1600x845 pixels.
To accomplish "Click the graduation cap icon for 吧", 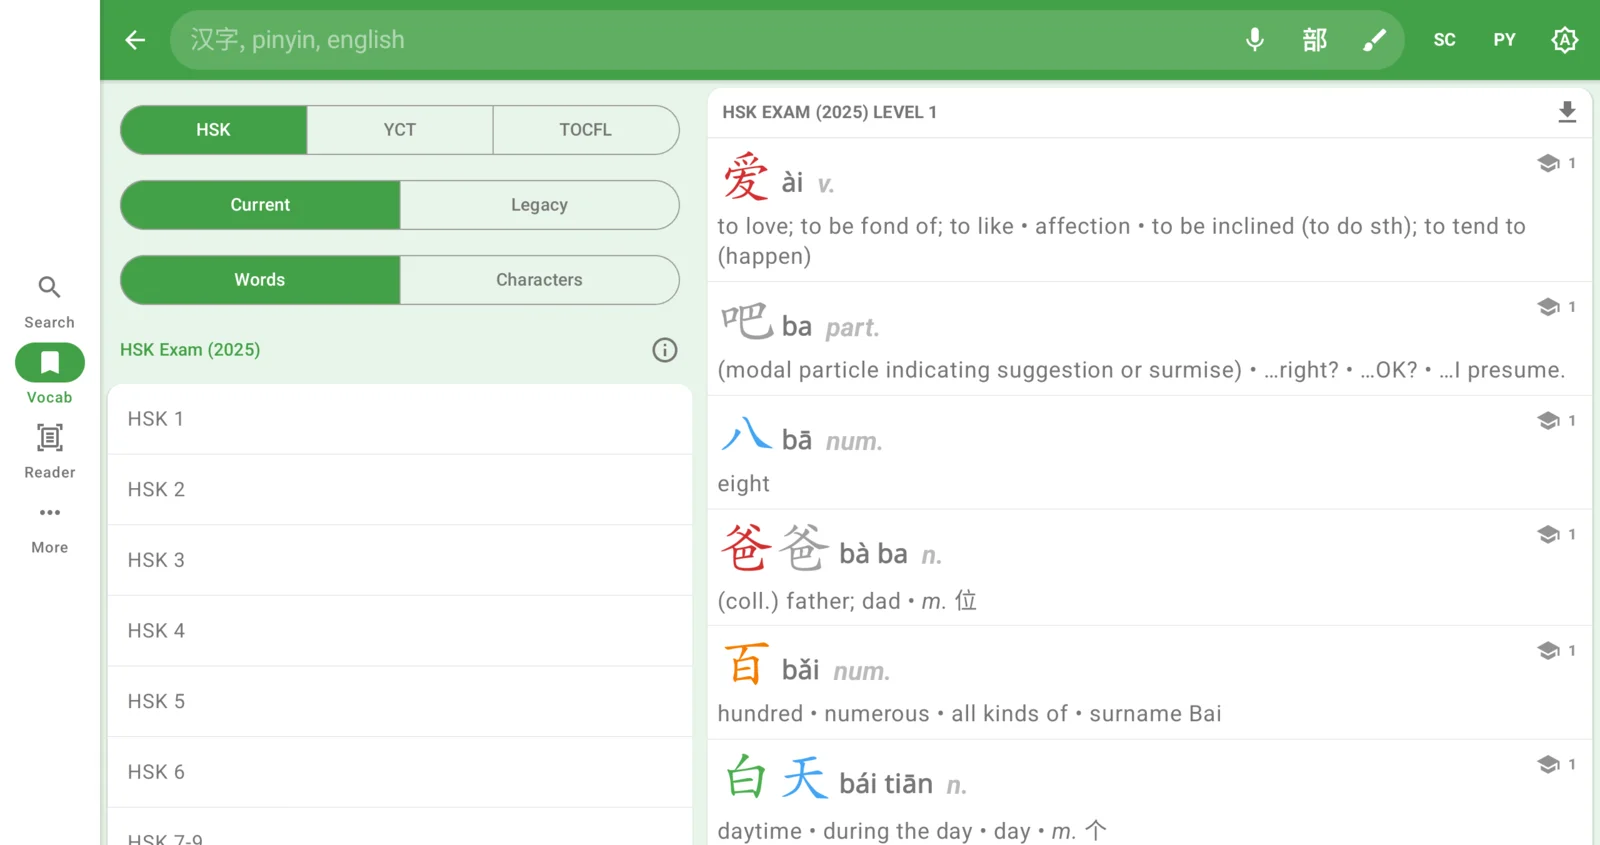I will pyautogui.click(x=1548, y=307).
